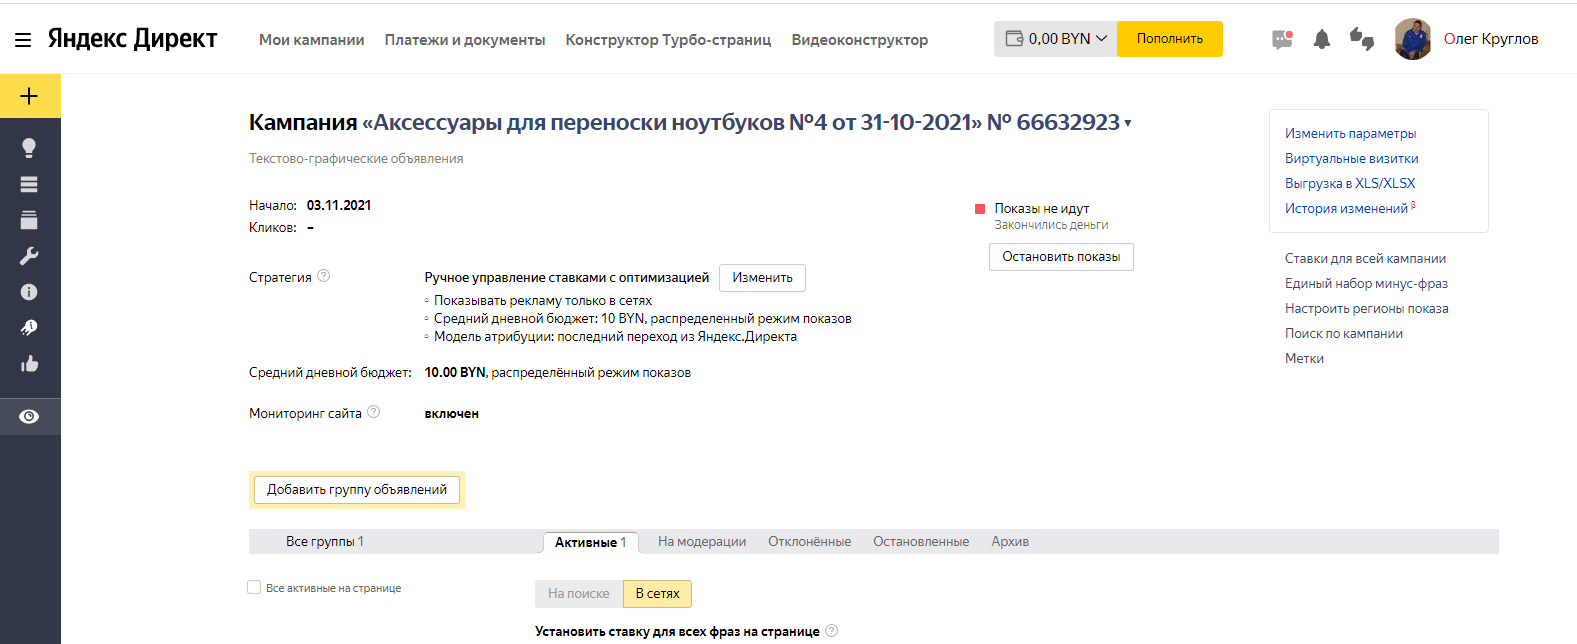Open the wrench tools icon in sidebar
Image resolution: width=1577 pixels, height=644 pixels.
29,256
